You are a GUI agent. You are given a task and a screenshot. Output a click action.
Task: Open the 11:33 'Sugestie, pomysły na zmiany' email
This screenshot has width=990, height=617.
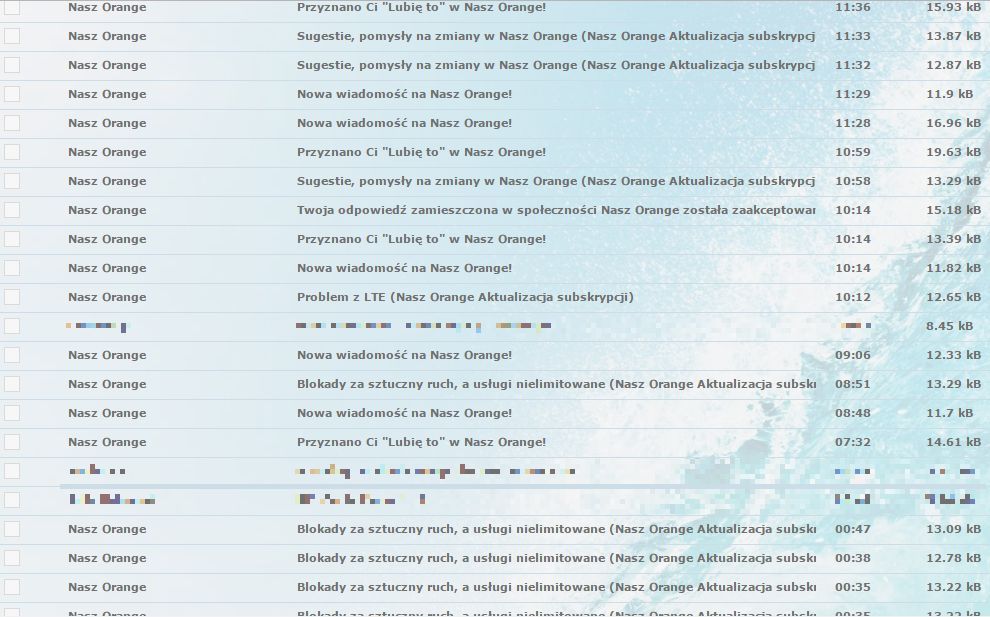[555, 36]
